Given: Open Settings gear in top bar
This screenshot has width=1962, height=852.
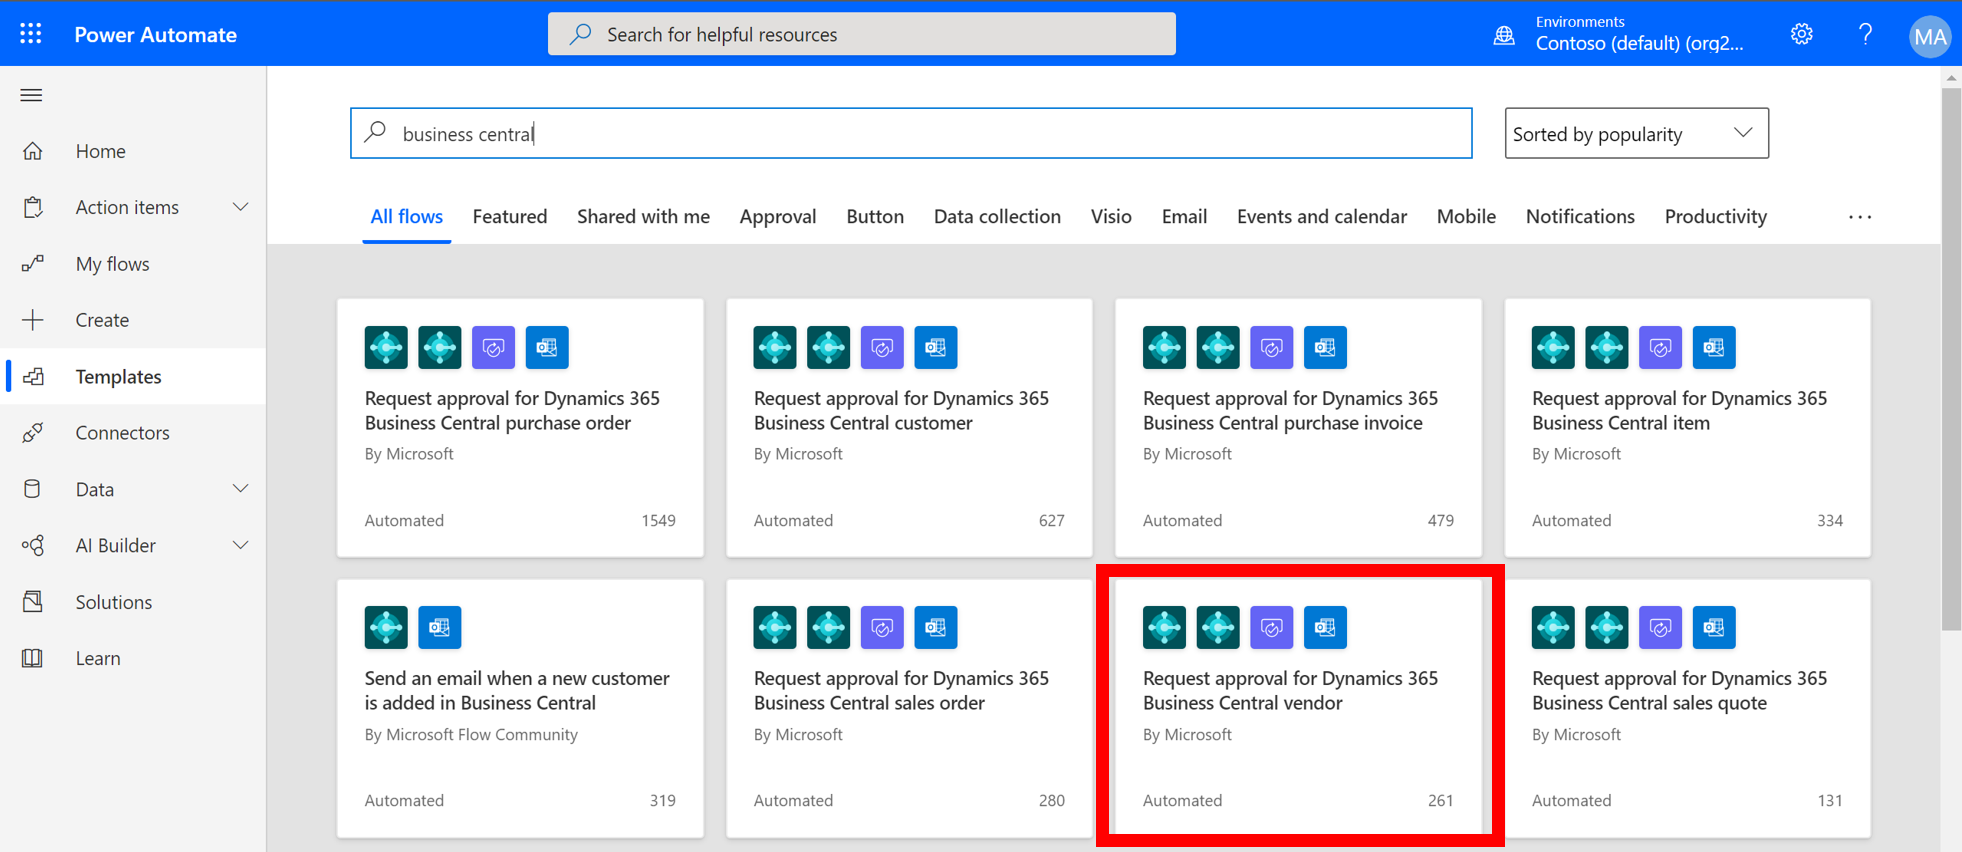Looking at the screenshot, I should [1802, 35].
